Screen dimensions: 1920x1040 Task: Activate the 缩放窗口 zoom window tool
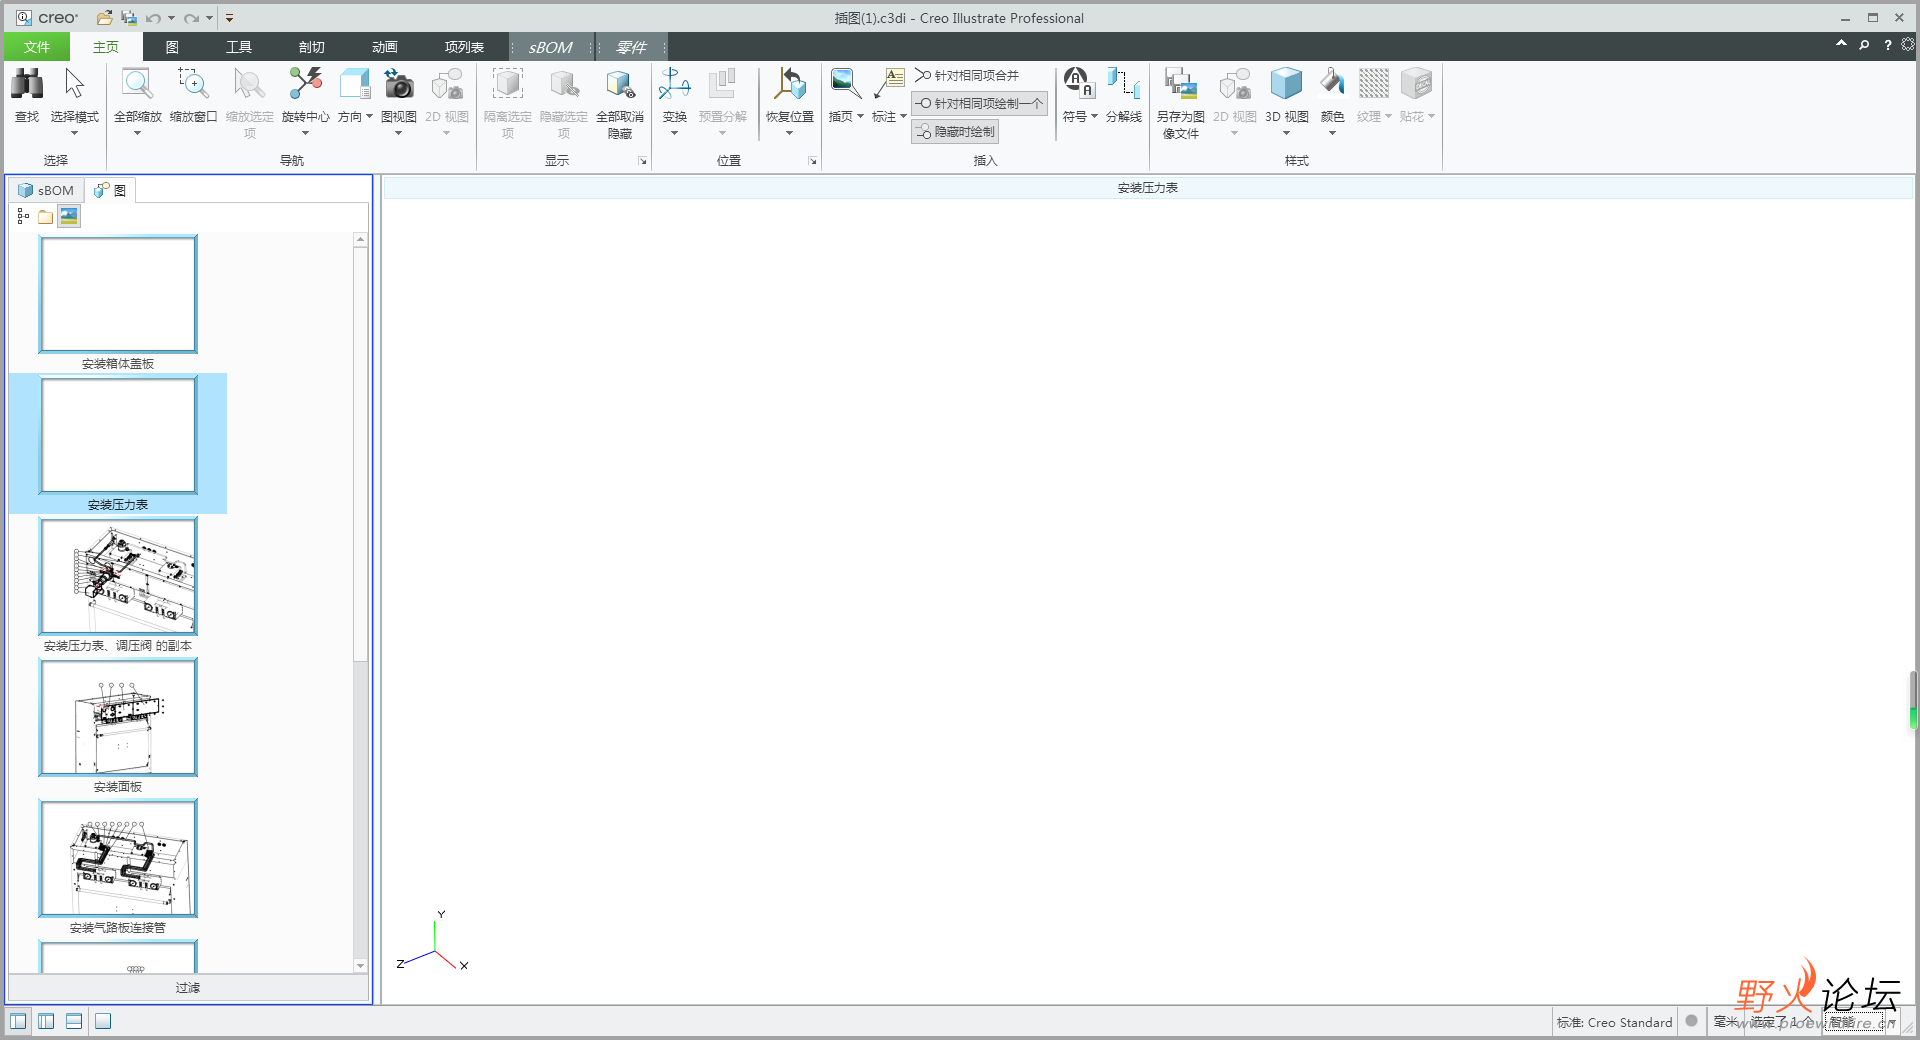193,84
